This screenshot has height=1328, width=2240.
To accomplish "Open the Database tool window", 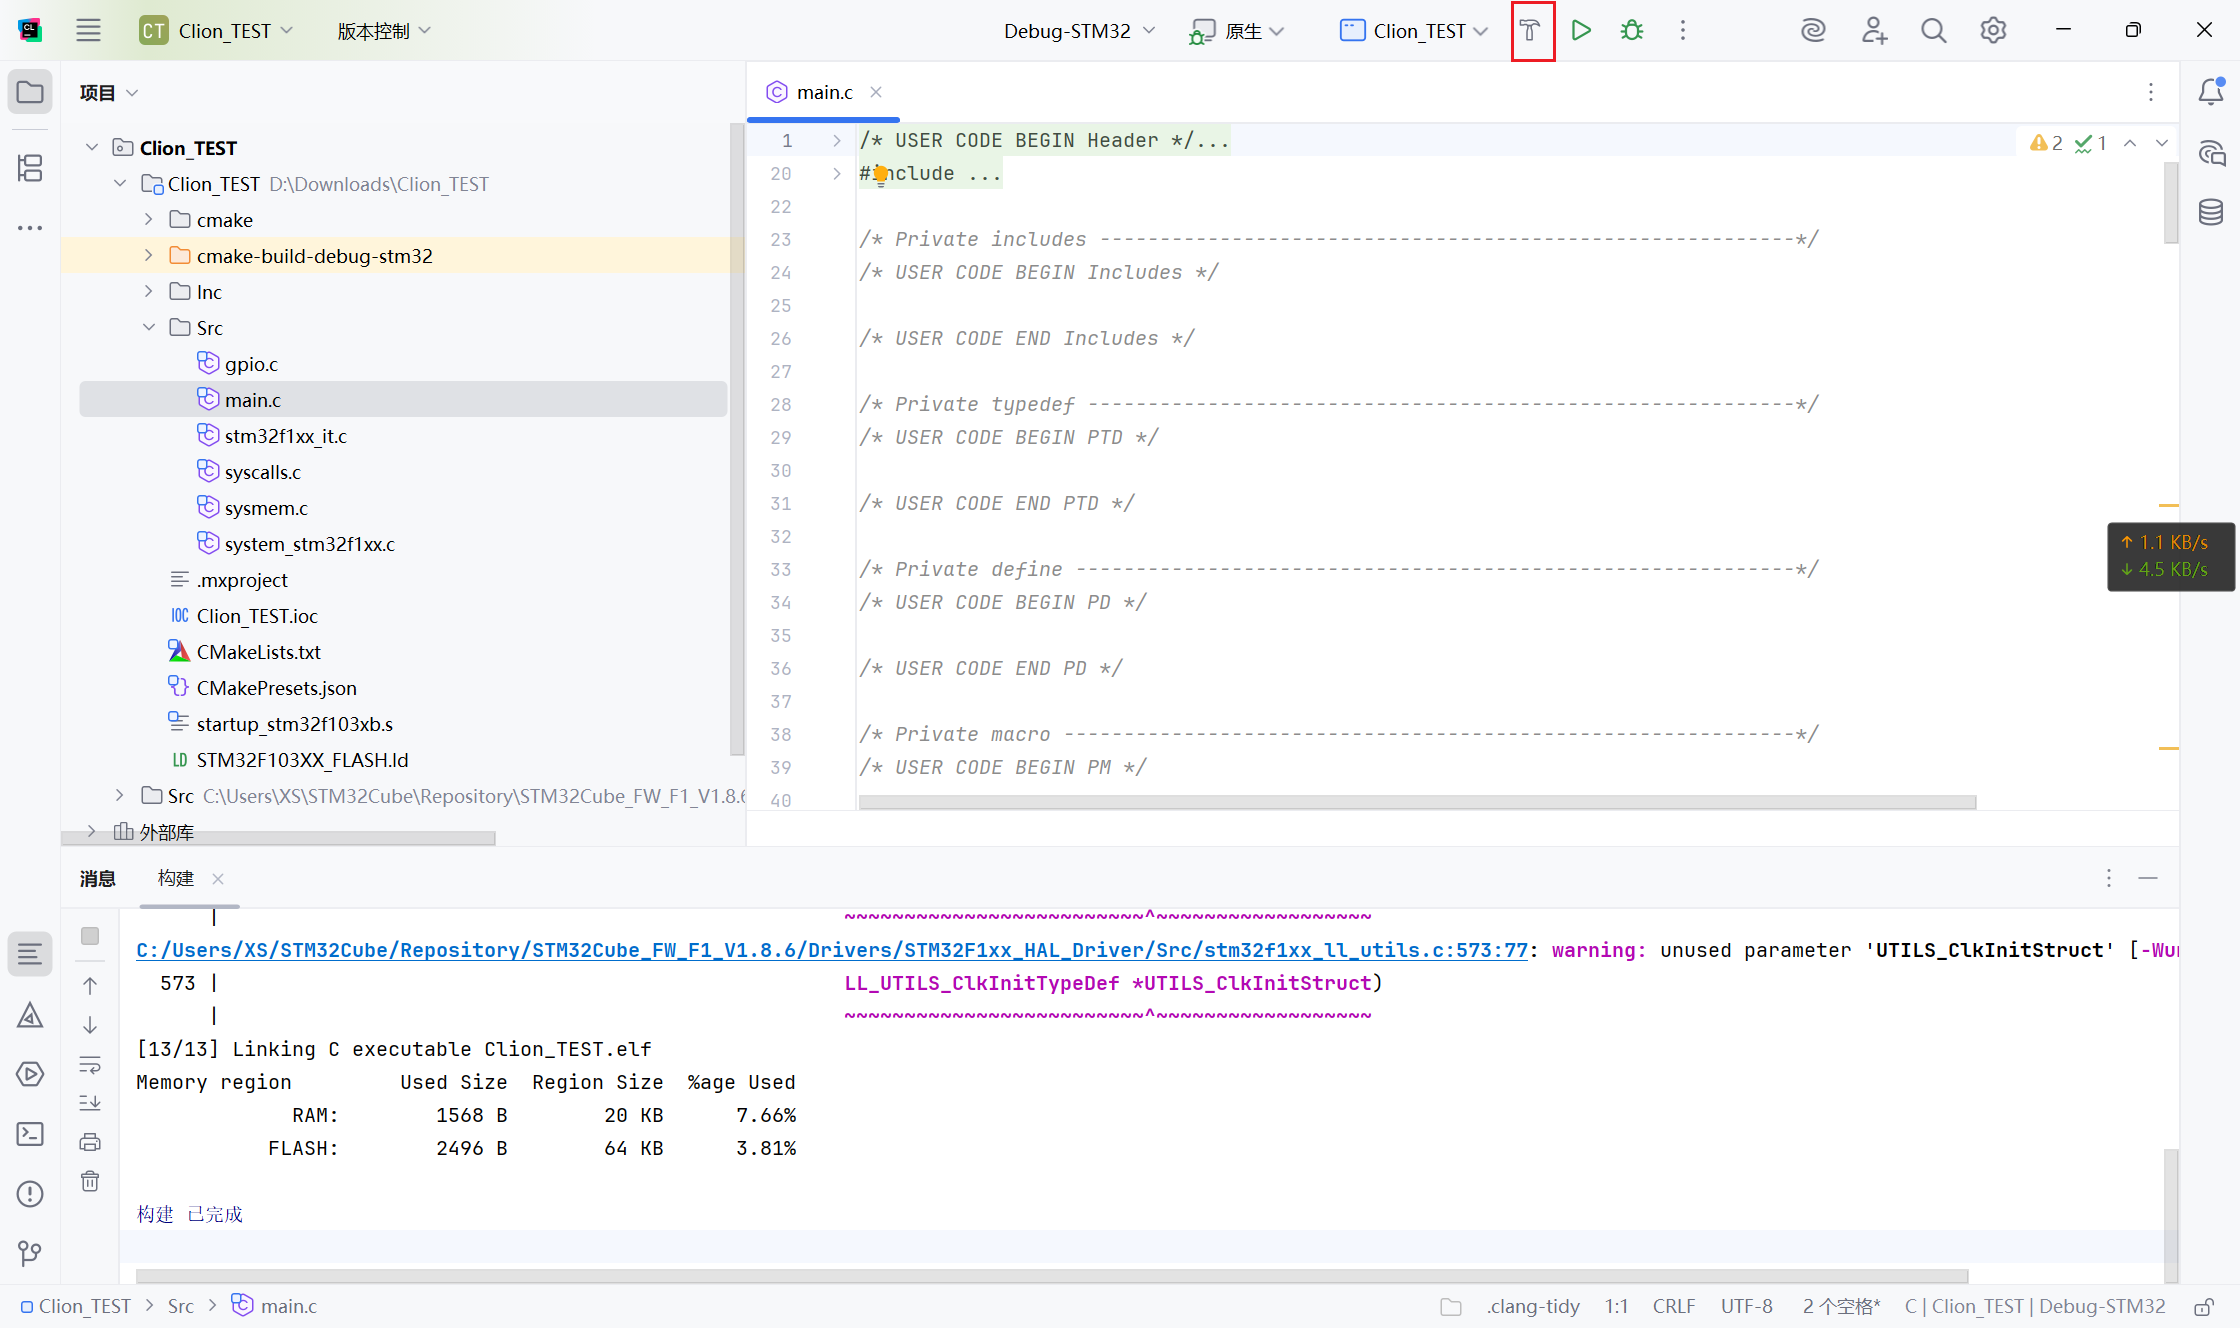I will pyautogui.click(x=2211, y=212).
